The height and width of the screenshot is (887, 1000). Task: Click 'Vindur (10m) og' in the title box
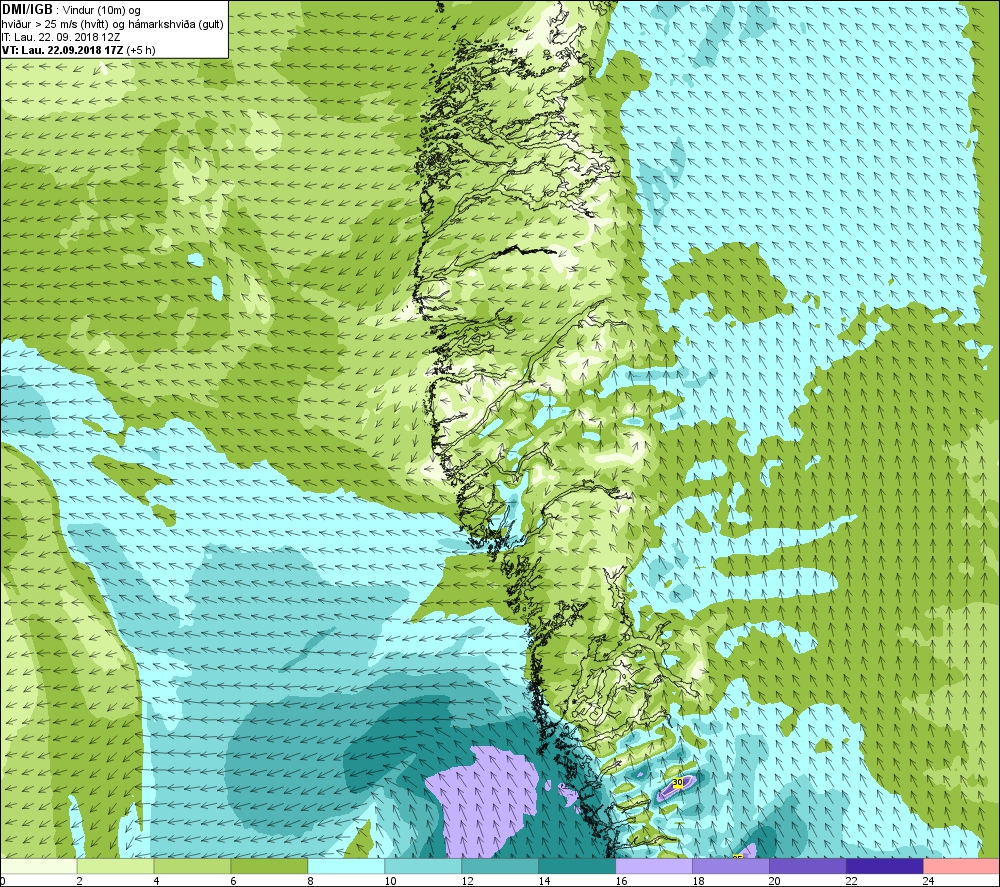pos(101,11)
